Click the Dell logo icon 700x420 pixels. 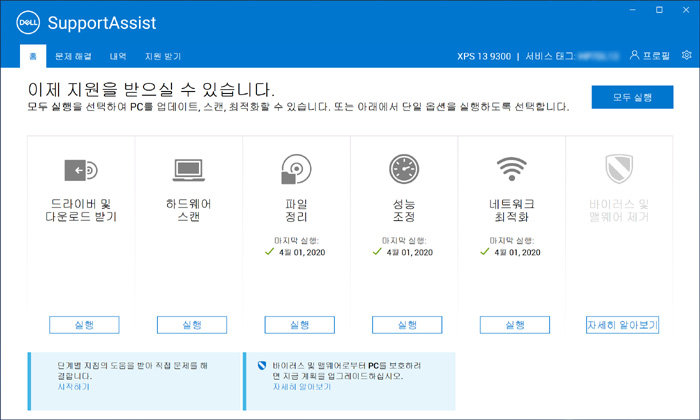(28, 23)
